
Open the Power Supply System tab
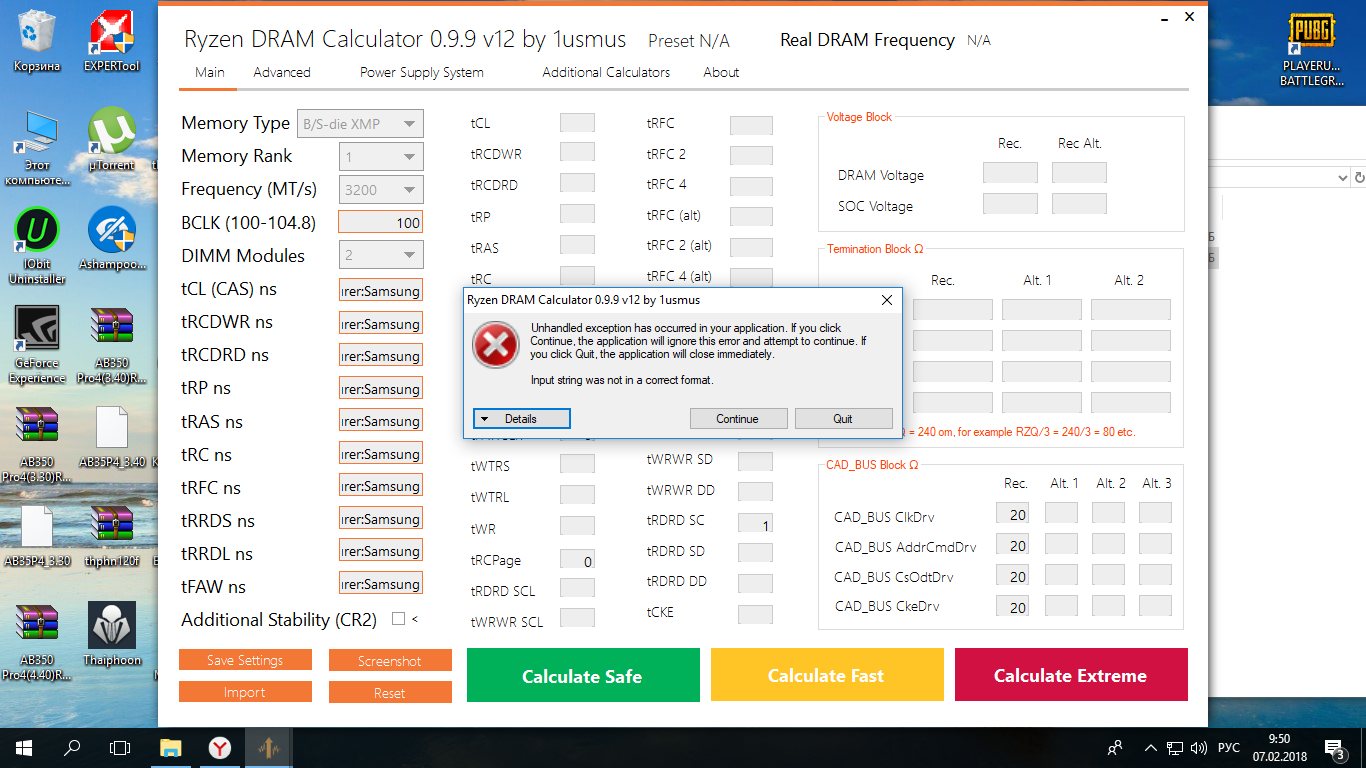[x=422, y=72]
